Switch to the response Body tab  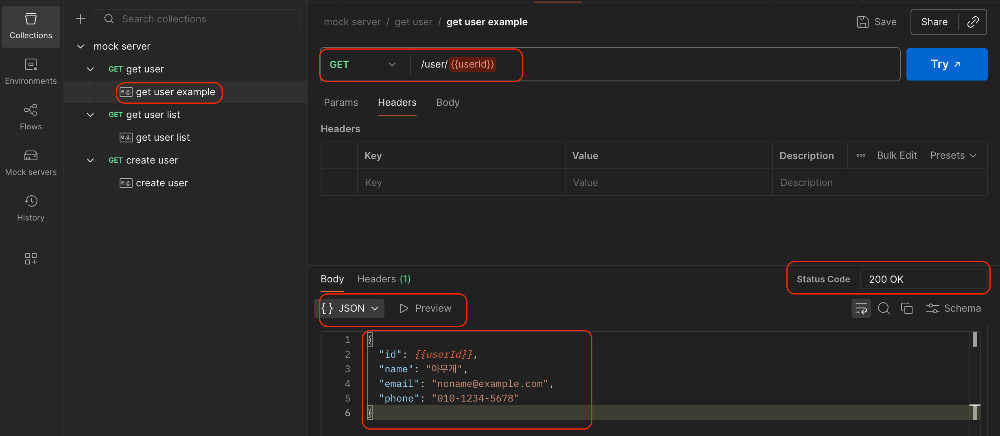pyautogui.click(x=332, y=279)
